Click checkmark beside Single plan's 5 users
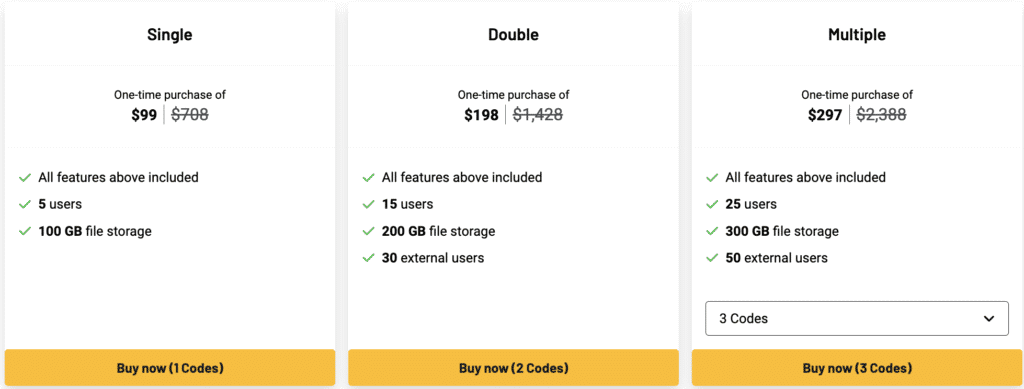Screen dimensions: 1024x389 pyautogui.click(x=25, y=204)
